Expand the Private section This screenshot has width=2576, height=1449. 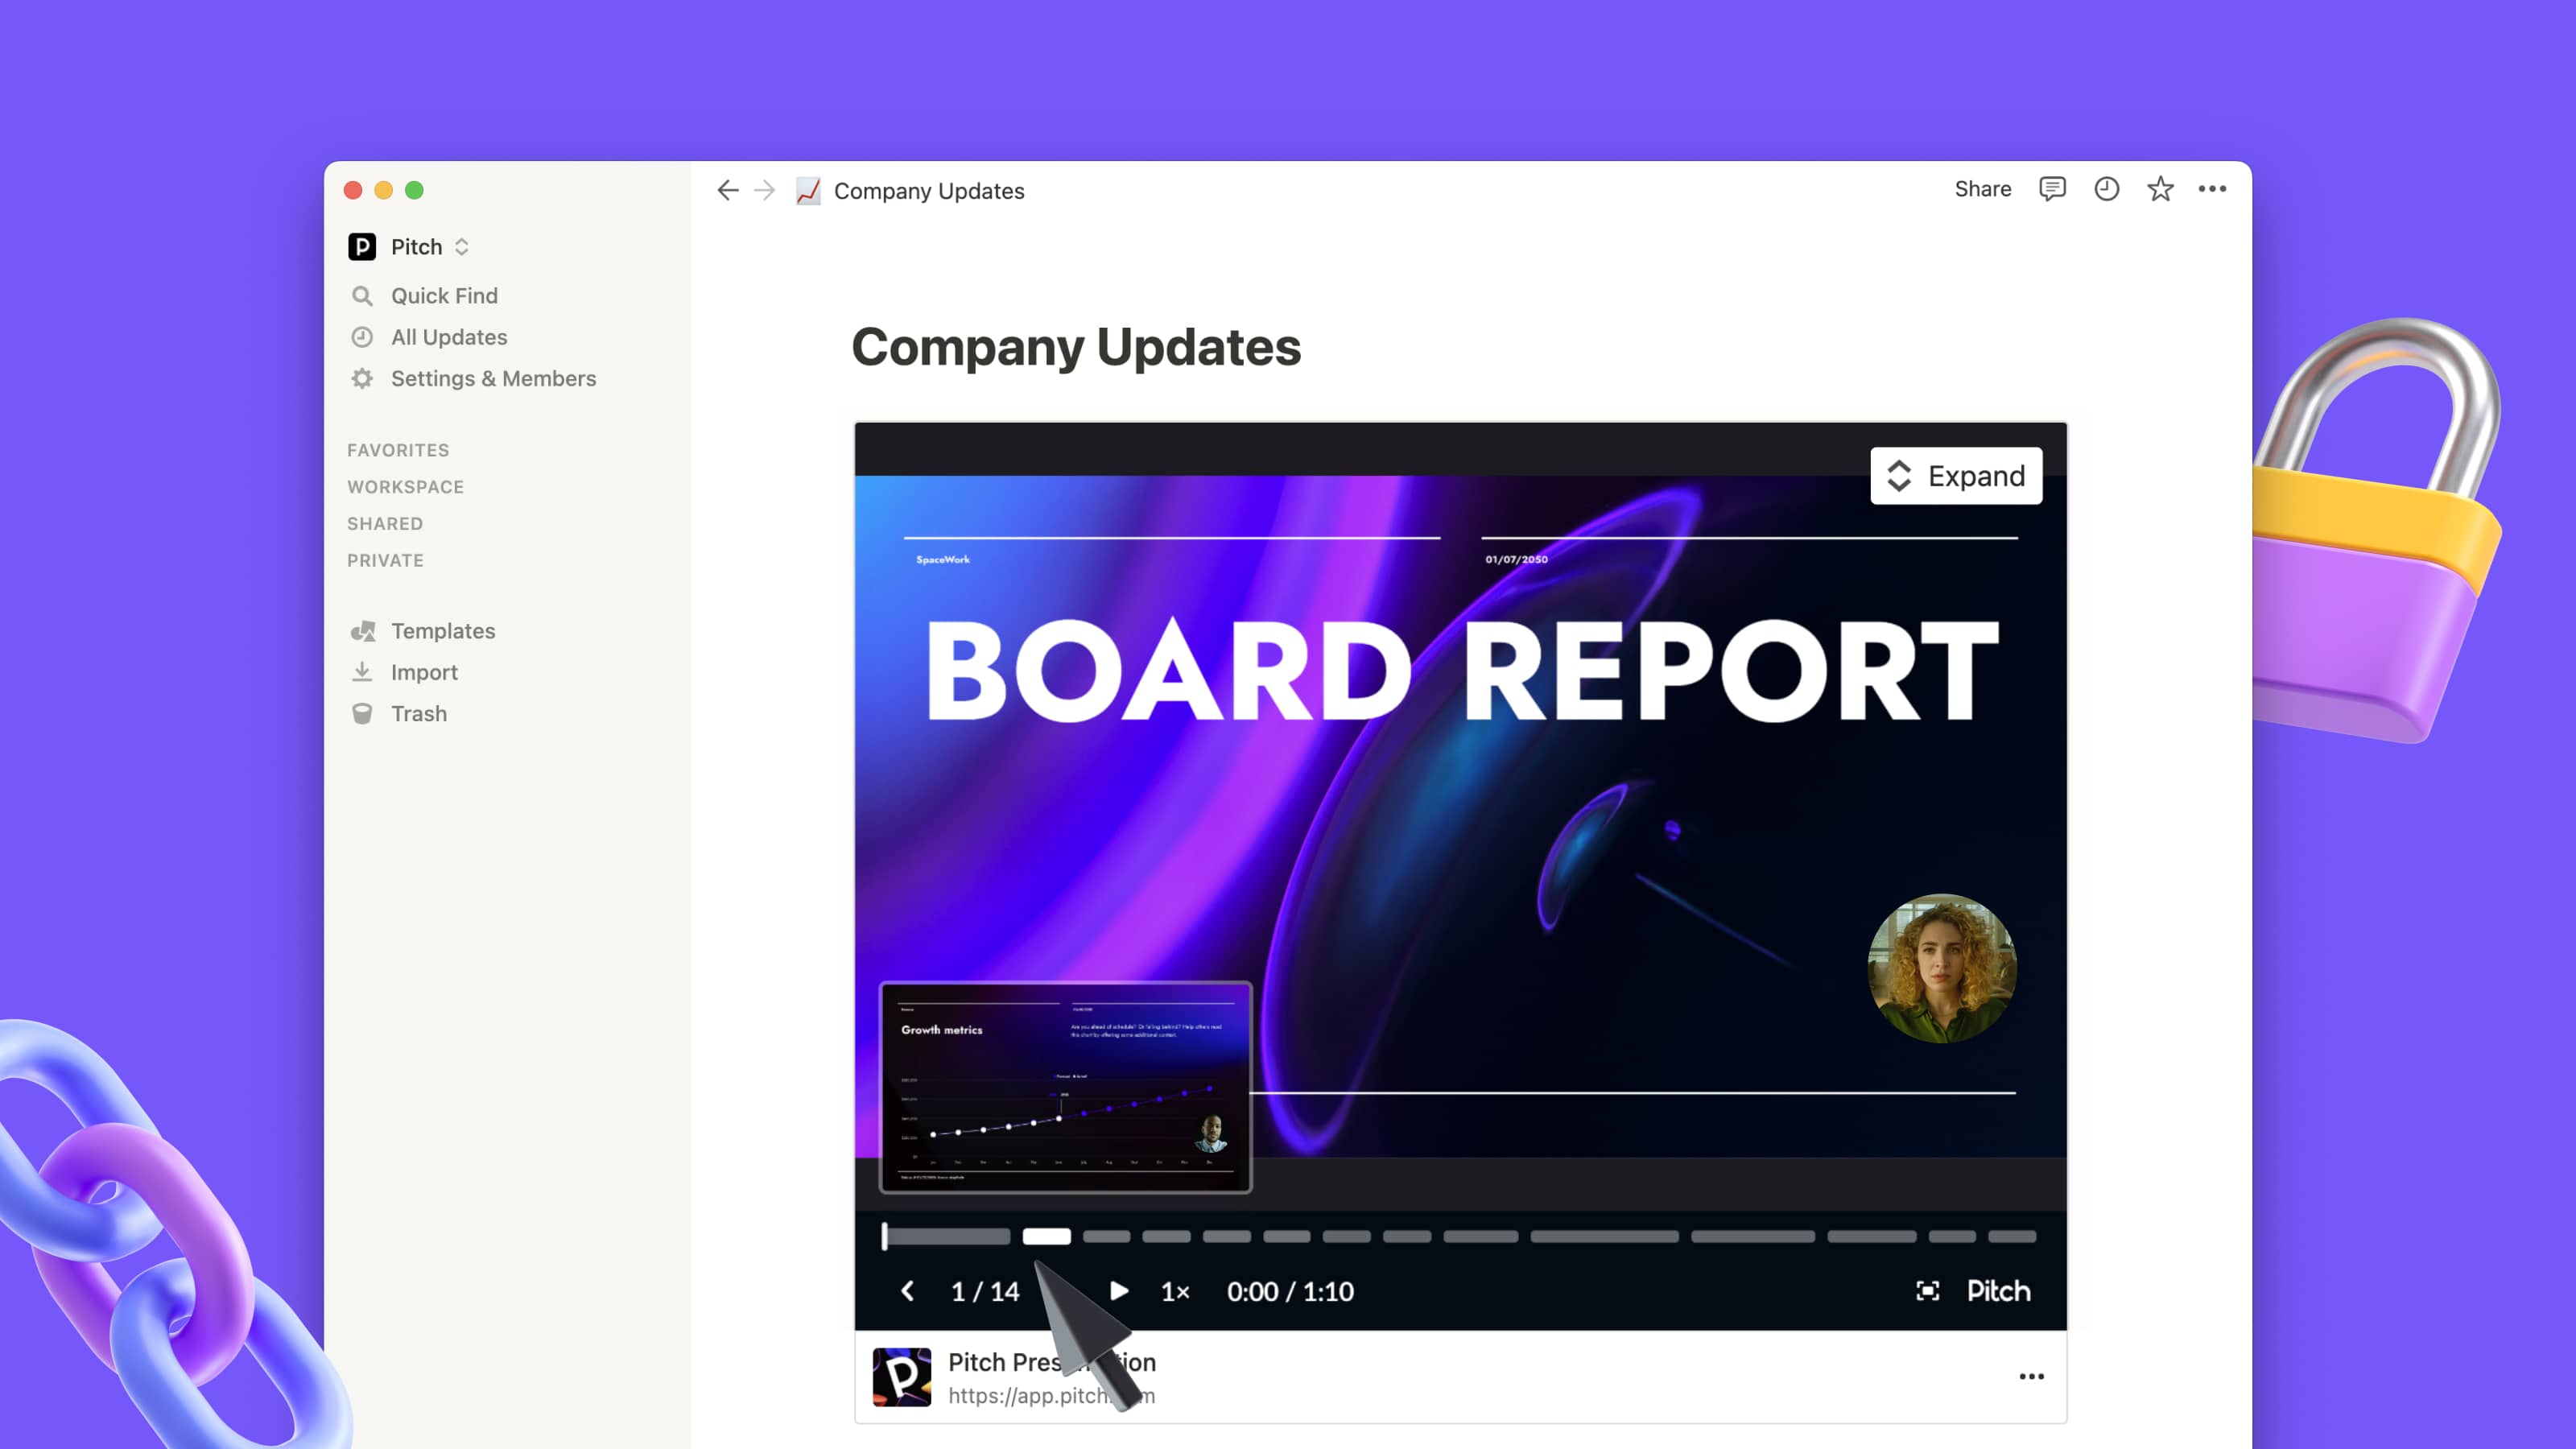pyautogui.click(x=385, y=561)
